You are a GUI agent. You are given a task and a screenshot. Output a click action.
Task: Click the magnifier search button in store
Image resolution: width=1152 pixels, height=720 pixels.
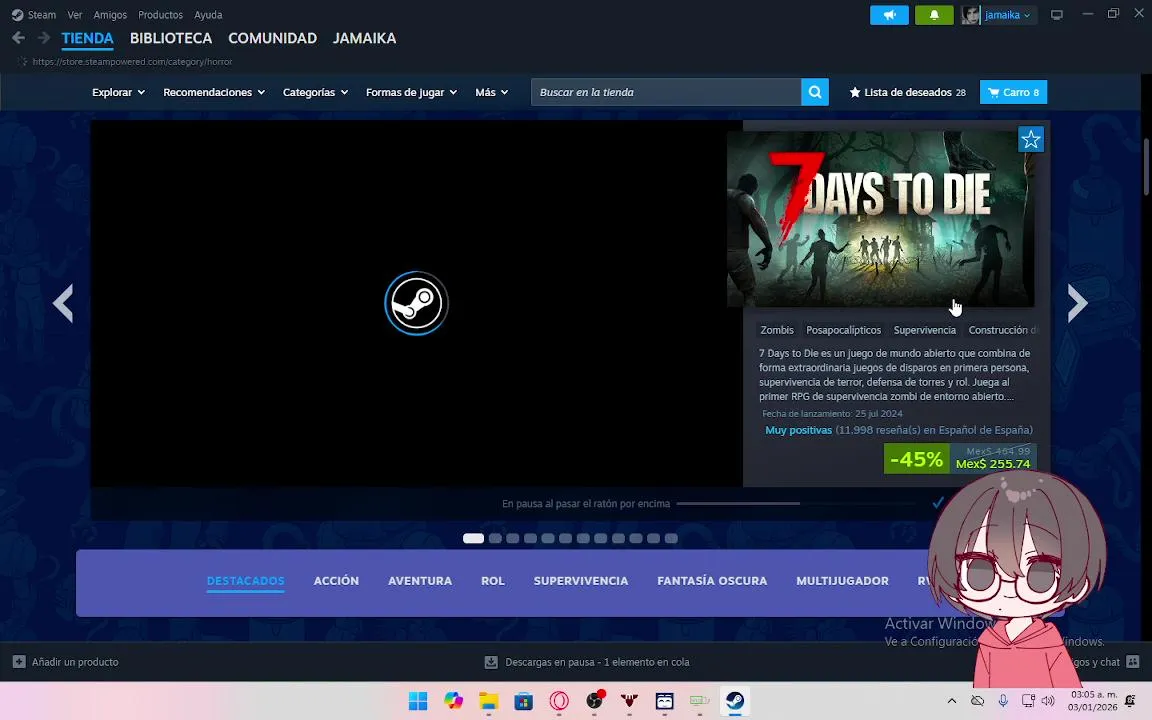[x=815, y=92]
